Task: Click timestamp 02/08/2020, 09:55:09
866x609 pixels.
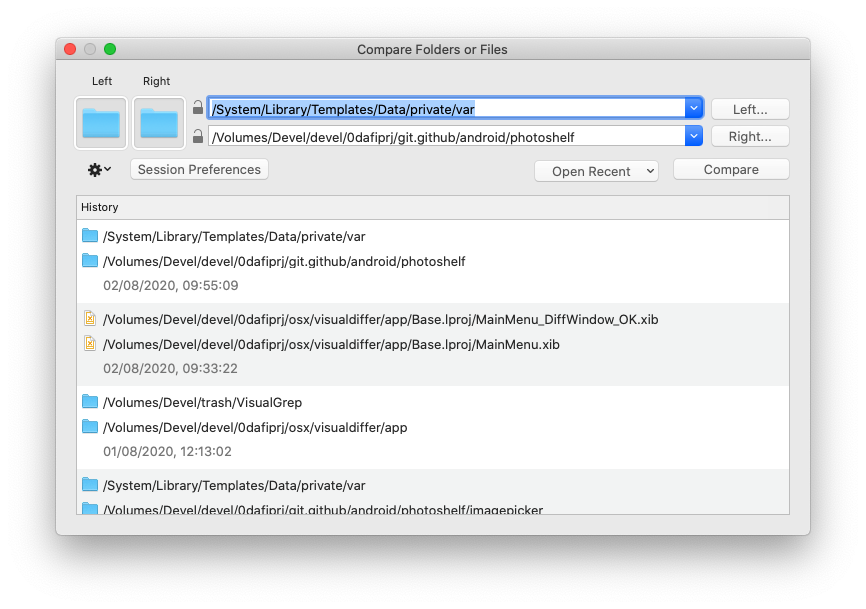Action: (171, 285)
